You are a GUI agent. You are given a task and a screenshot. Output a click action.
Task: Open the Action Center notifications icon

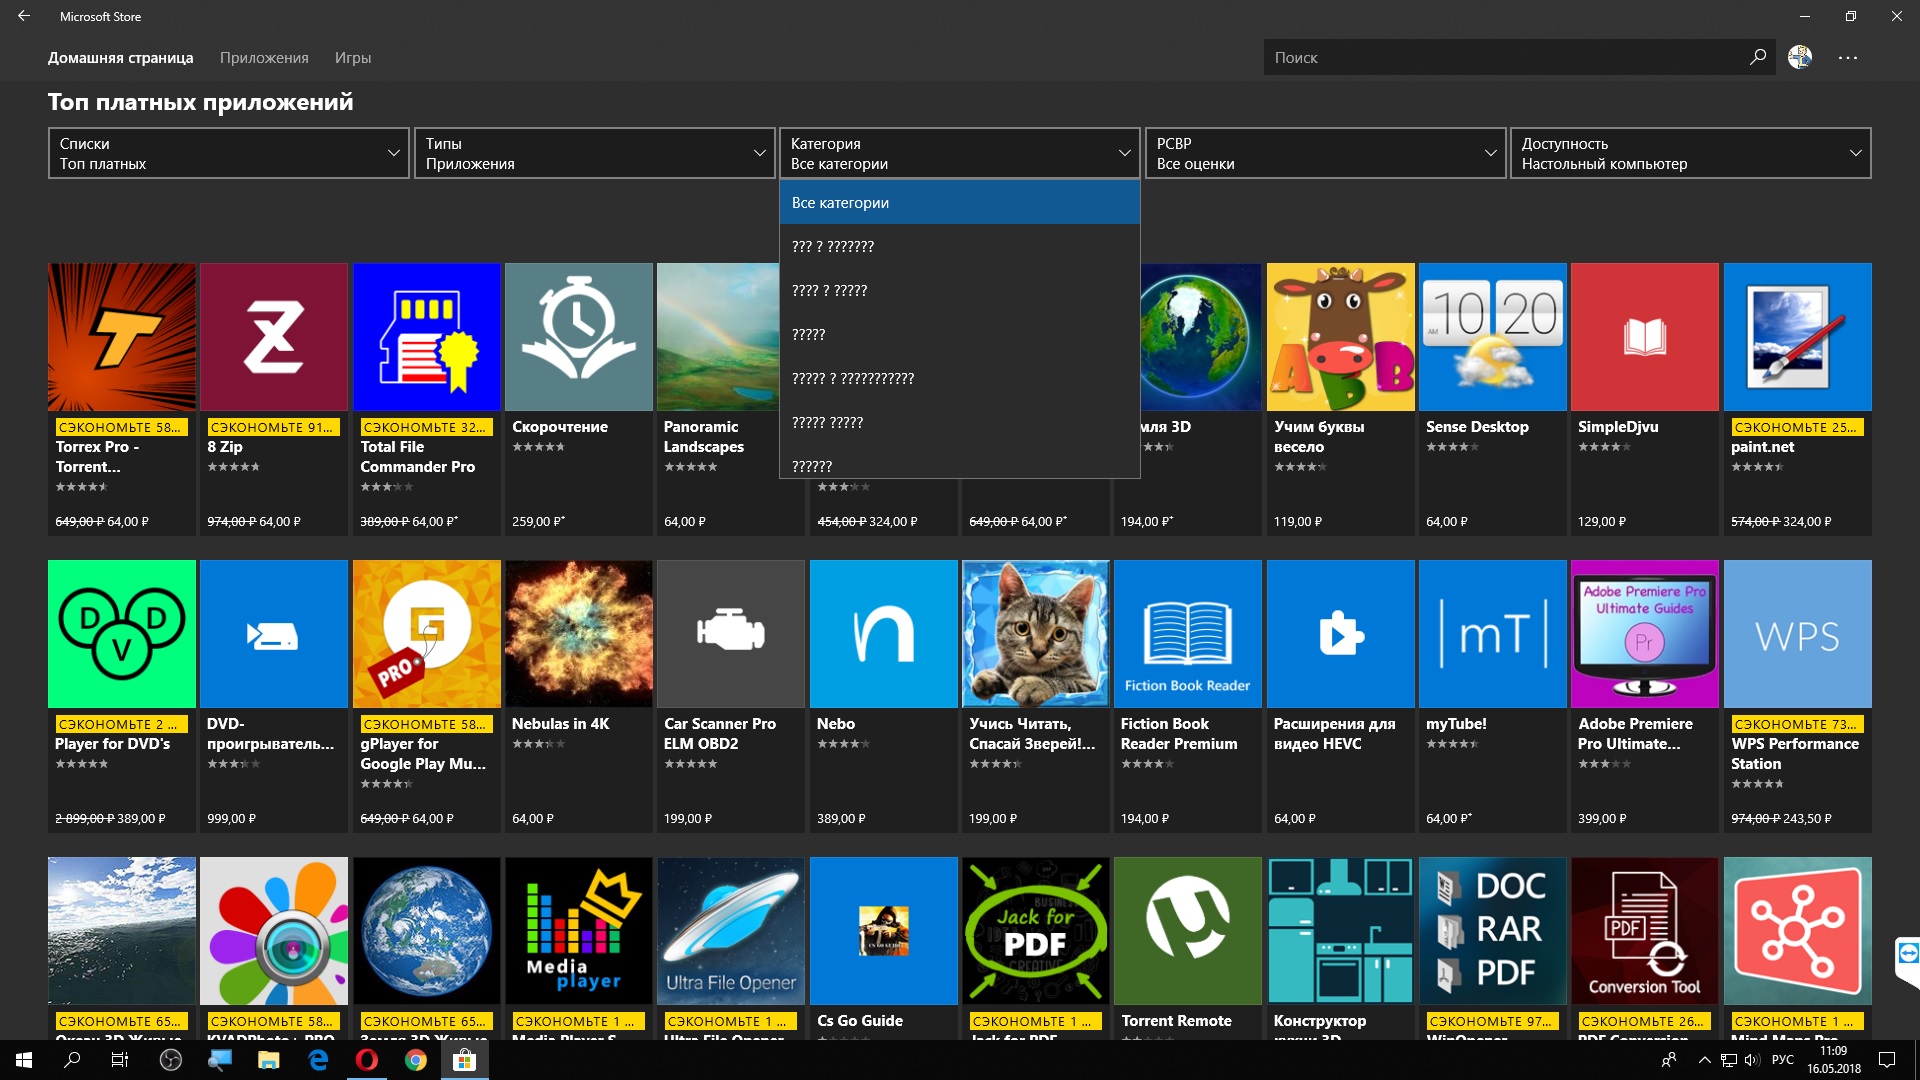[1887, 1060]
